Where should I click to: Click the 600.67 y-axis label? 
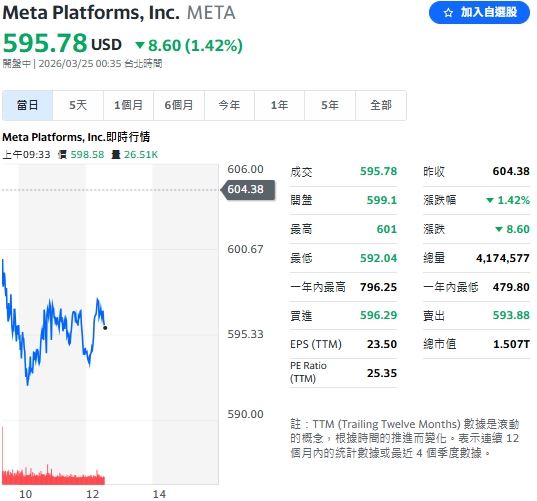[246, 249]
